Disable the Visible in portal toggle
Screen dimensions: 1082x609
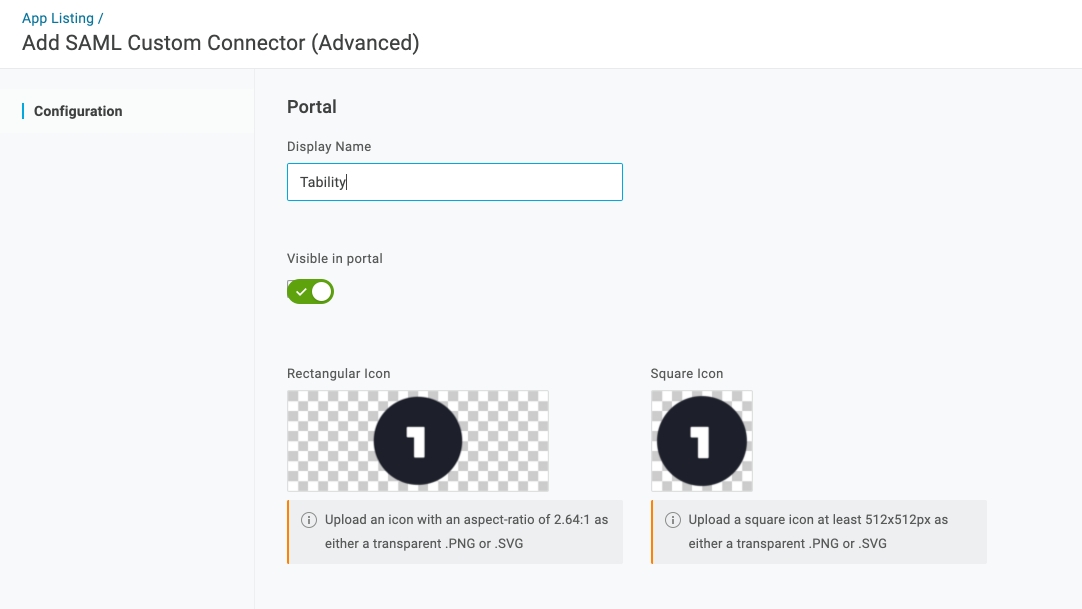coord(310,292)
